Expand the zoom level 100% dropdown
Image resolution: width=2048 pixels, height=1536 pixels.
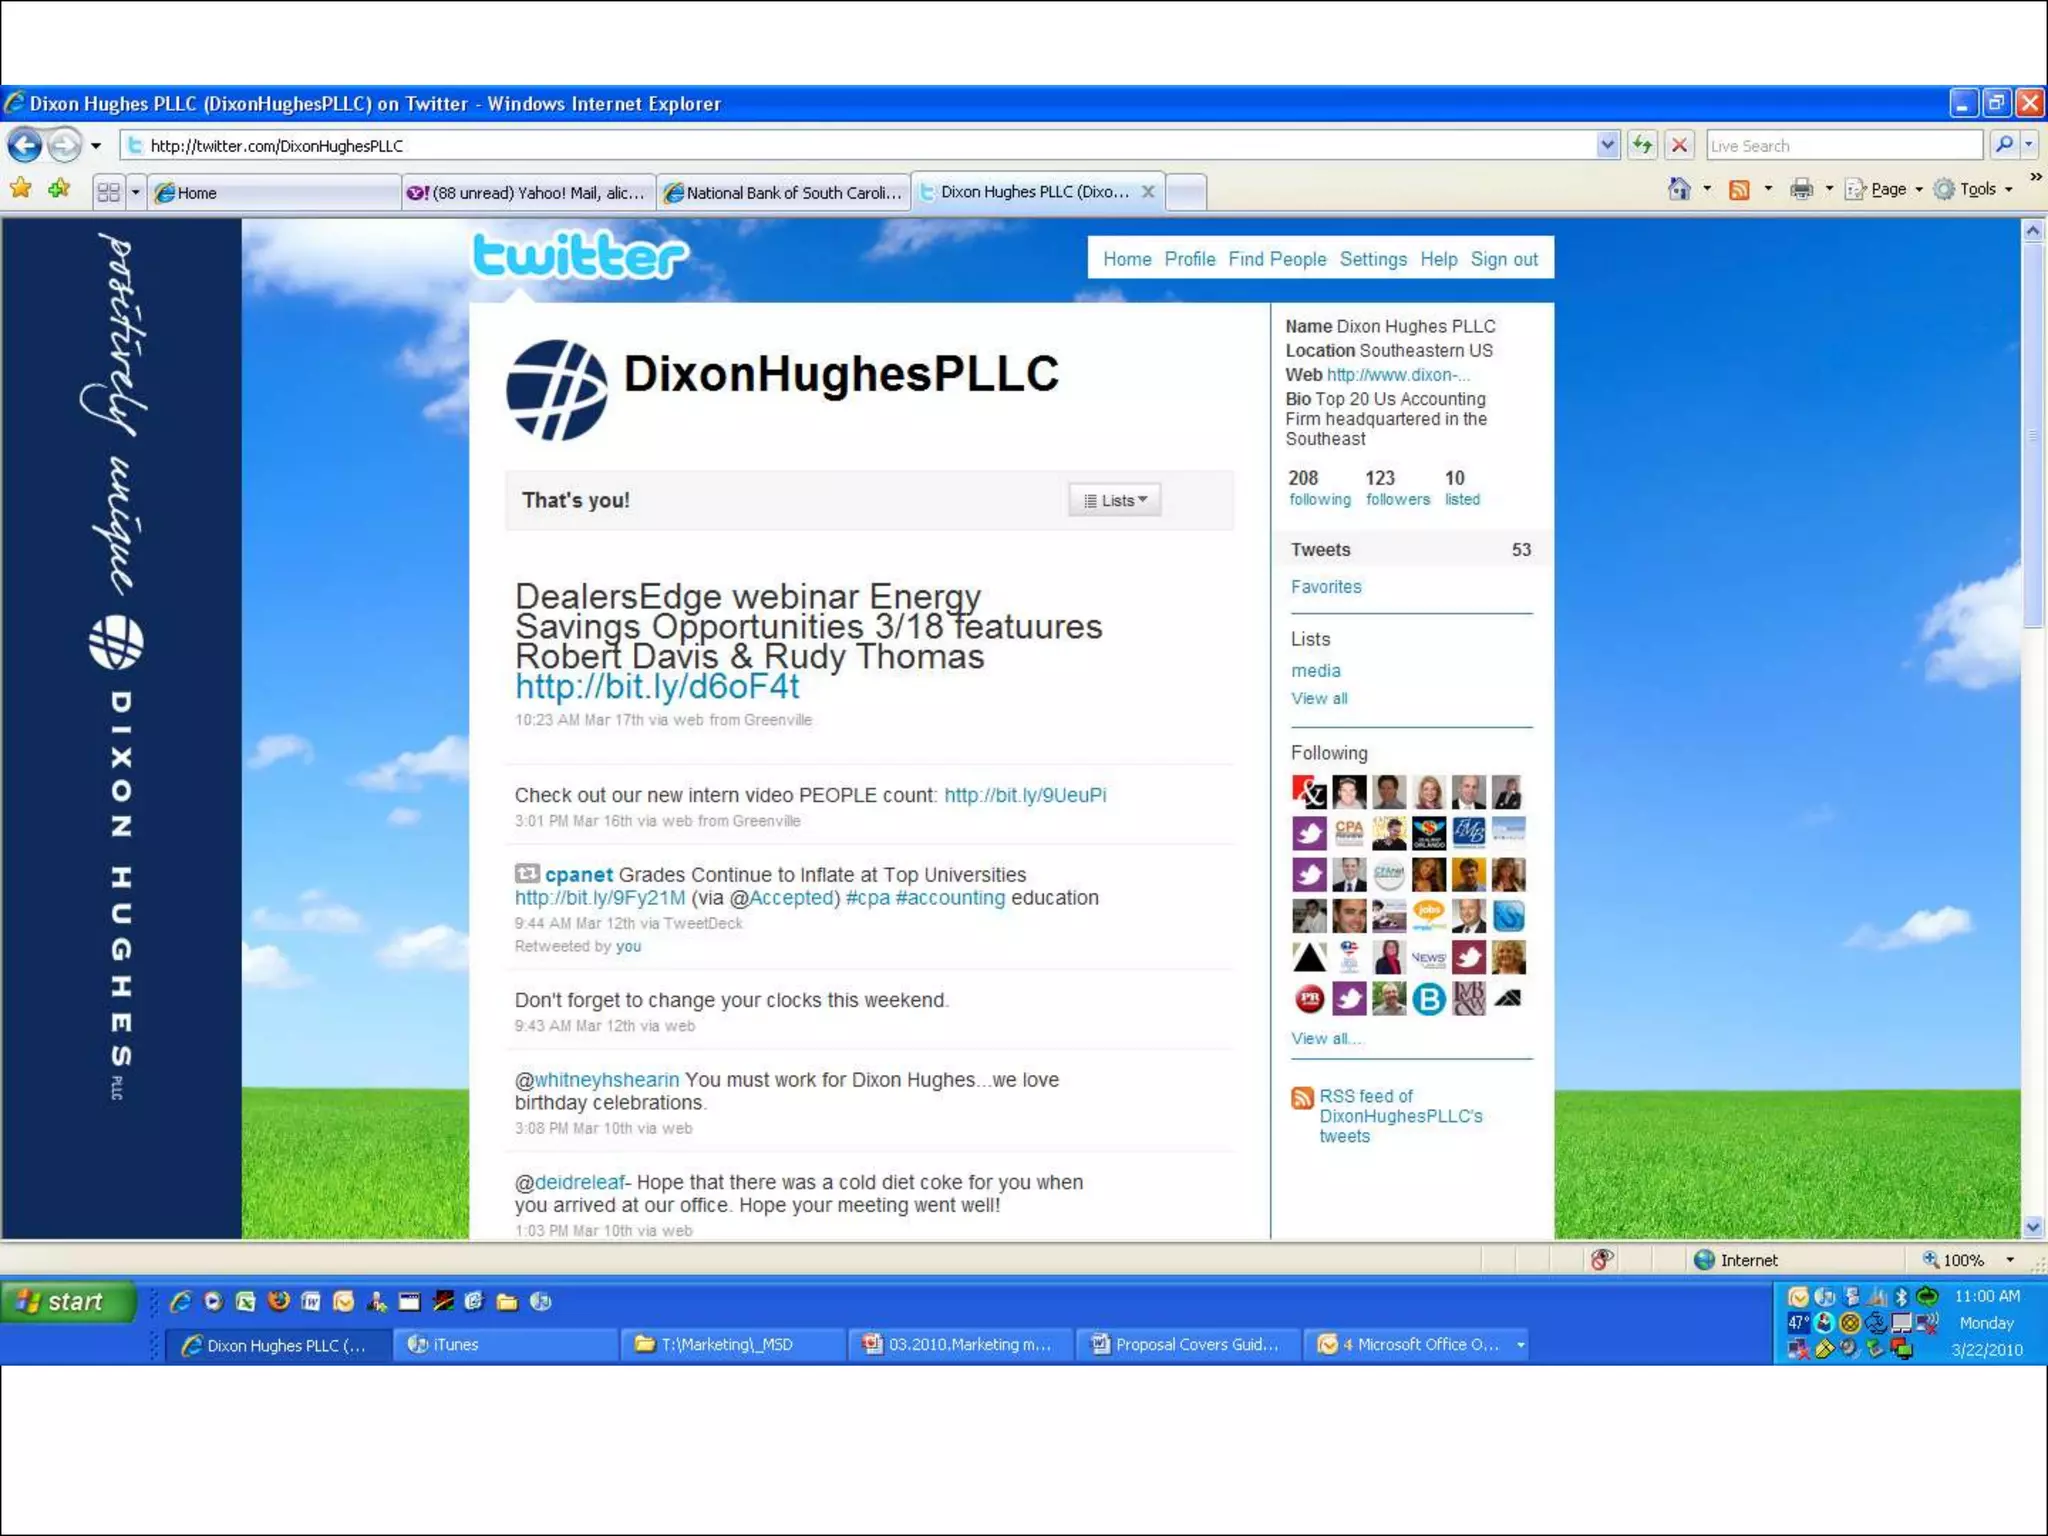coord(2010,1260)
